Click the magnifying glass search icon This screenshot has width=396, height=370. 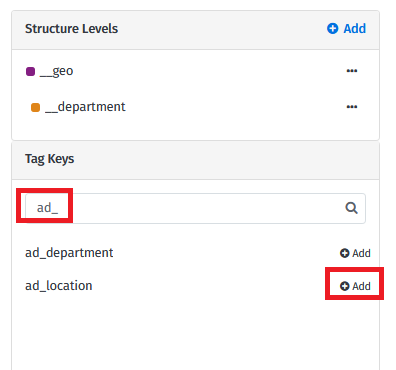[351, 208]
